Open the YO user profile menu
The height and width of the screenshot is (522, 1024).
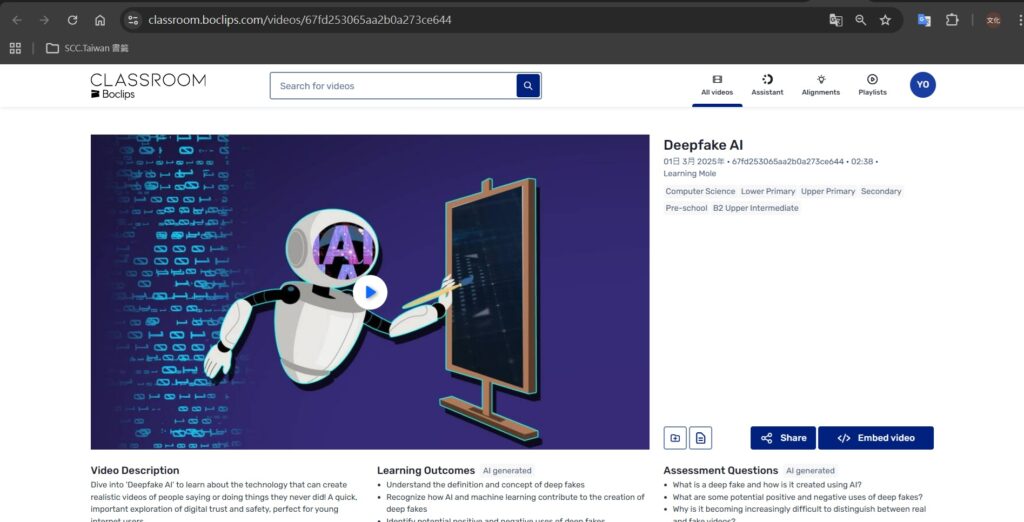pyautogui.click(x=922, y=85)
